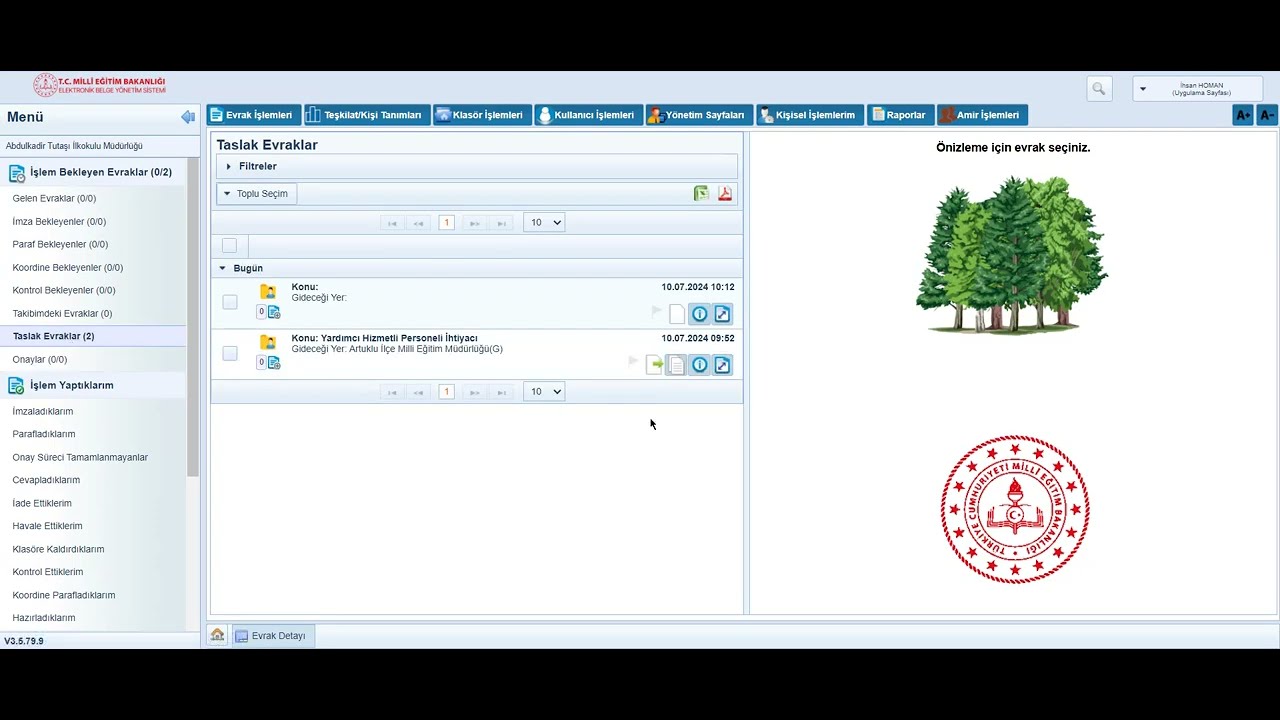Decrease font size with A- button
1280x720 pixels.
click(x=1267, y=115)
